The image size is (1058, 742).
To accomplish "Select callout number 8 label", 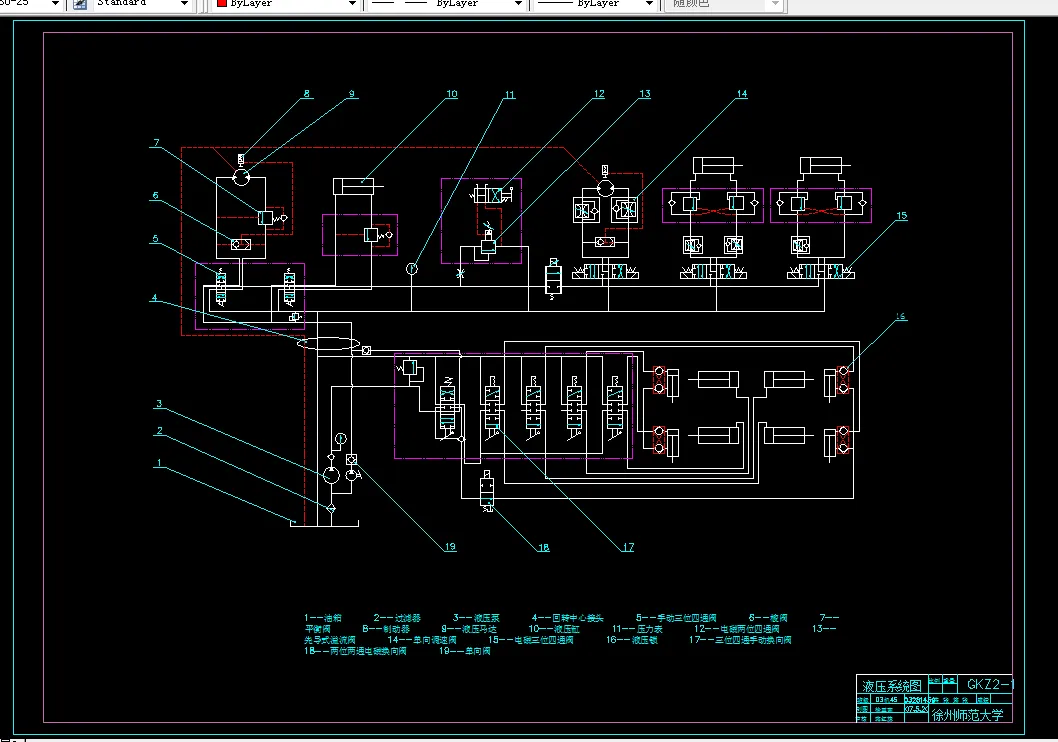I will point(307,94).
